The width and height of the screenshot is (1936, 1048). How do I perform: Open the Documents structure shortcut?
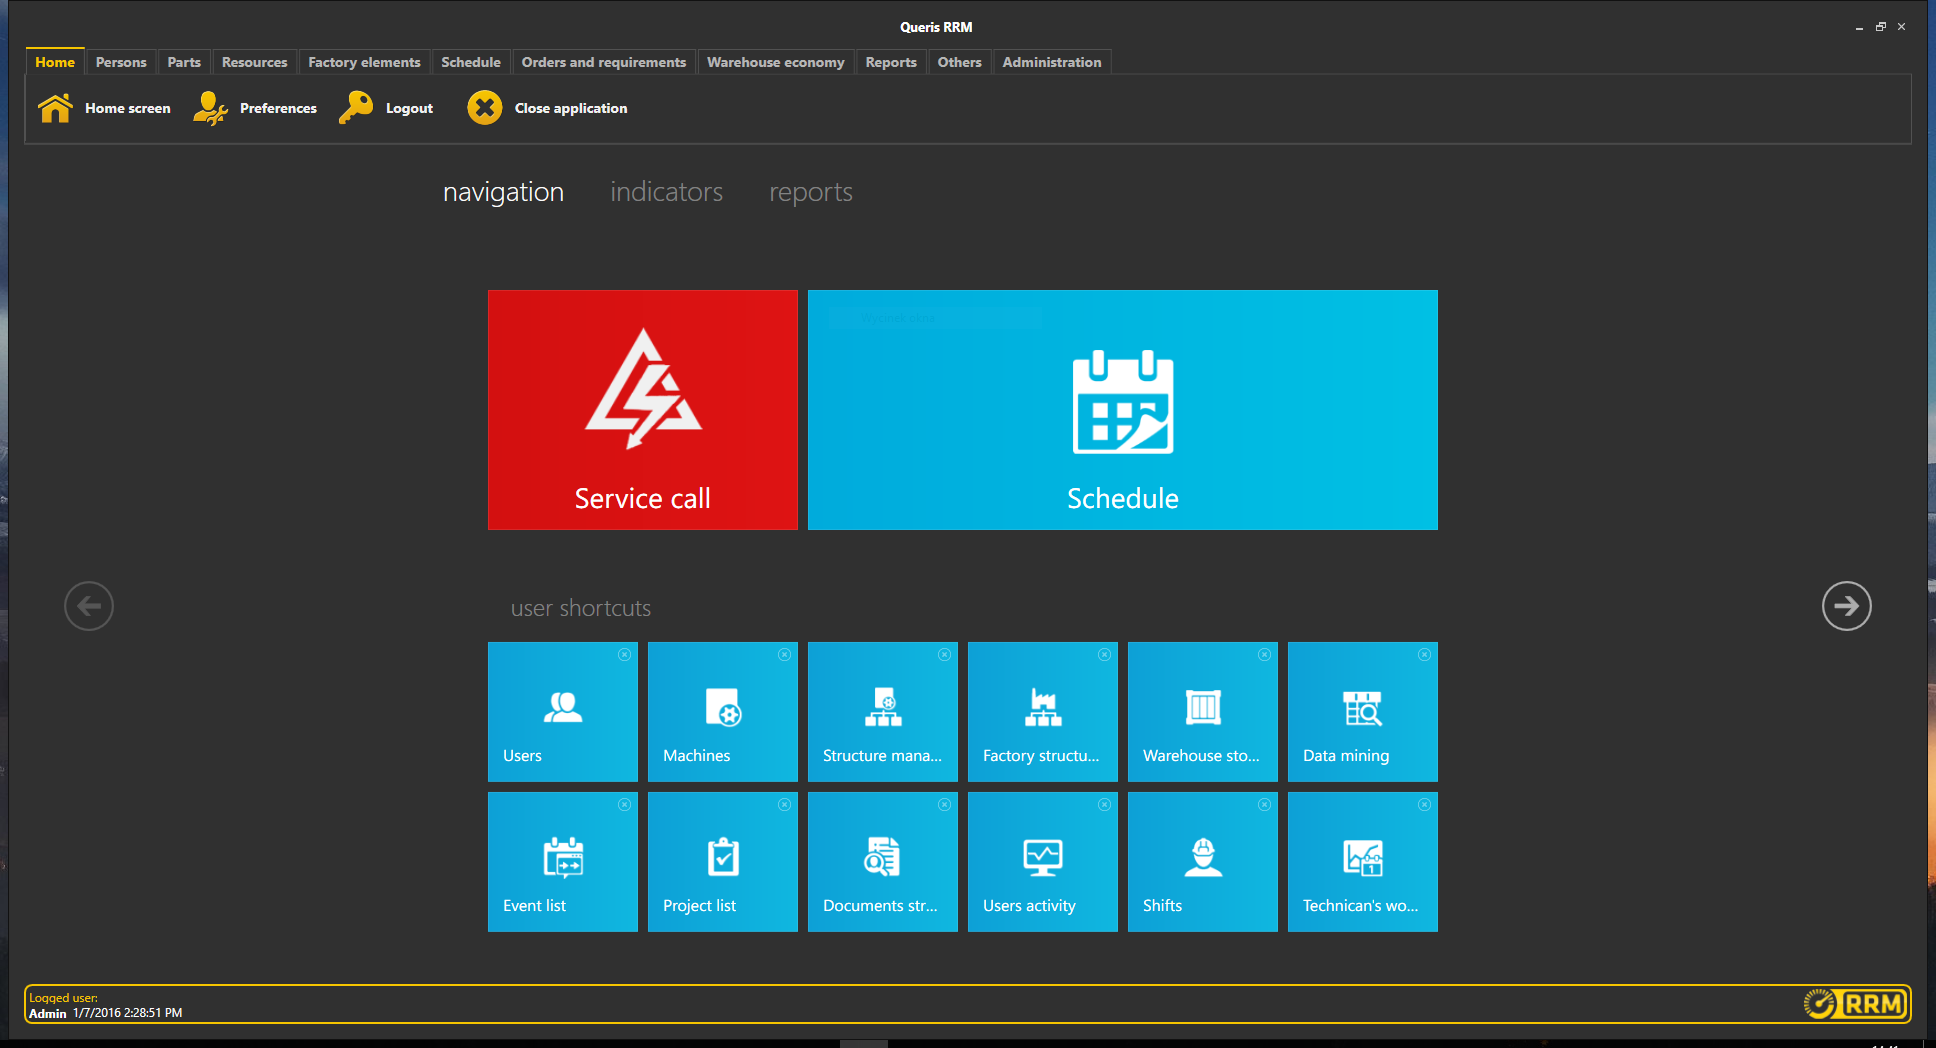882,861
